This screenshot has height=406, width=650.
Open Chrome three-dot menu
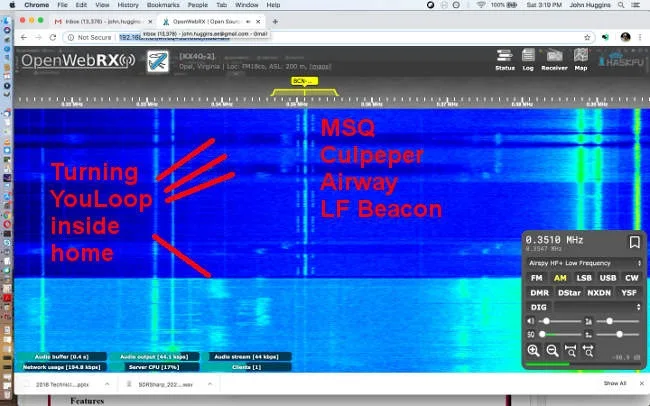(x=640, y=37)
